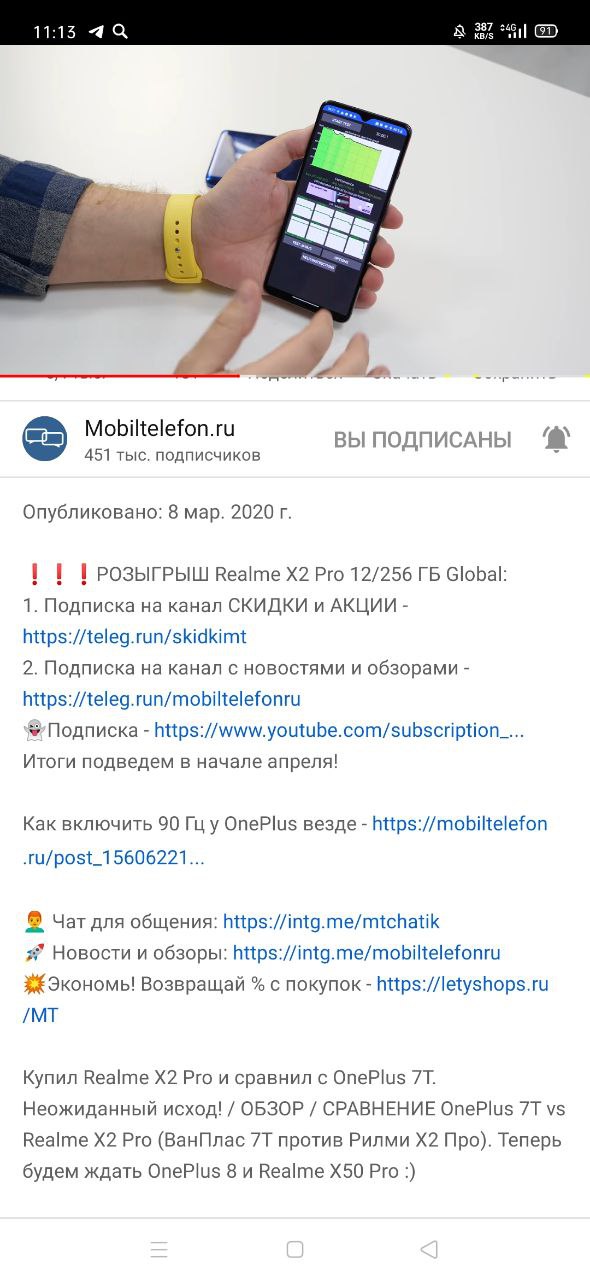Tap the muted notifications bell status icon
This screenshot has width=590, height=1280.
[x=459, y=31]
